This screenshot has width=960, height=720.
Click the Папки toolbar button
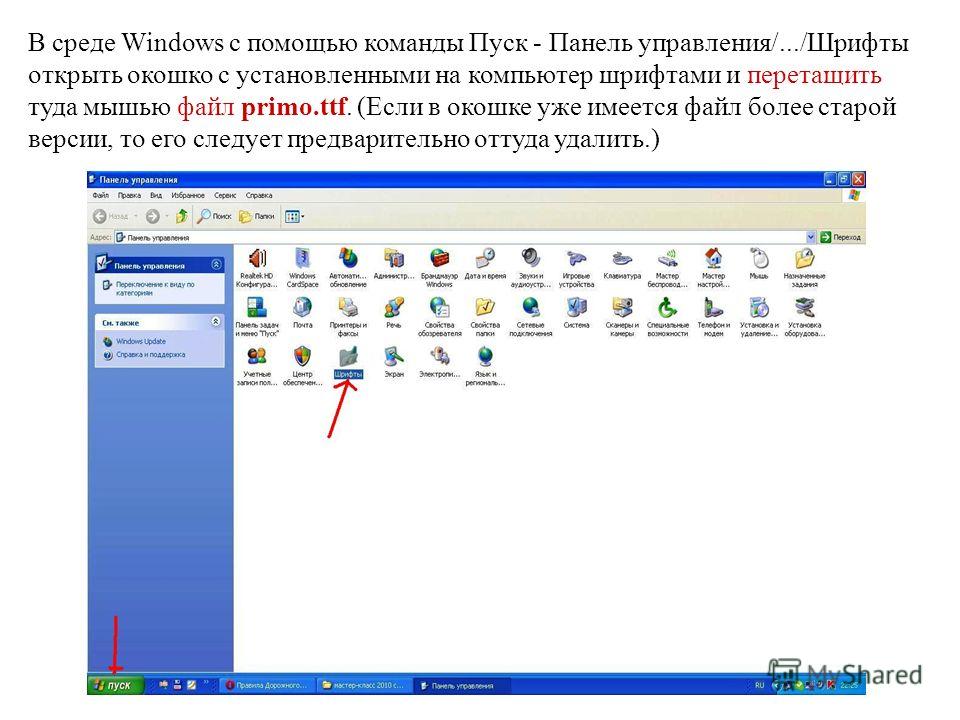tap(257, 216)
